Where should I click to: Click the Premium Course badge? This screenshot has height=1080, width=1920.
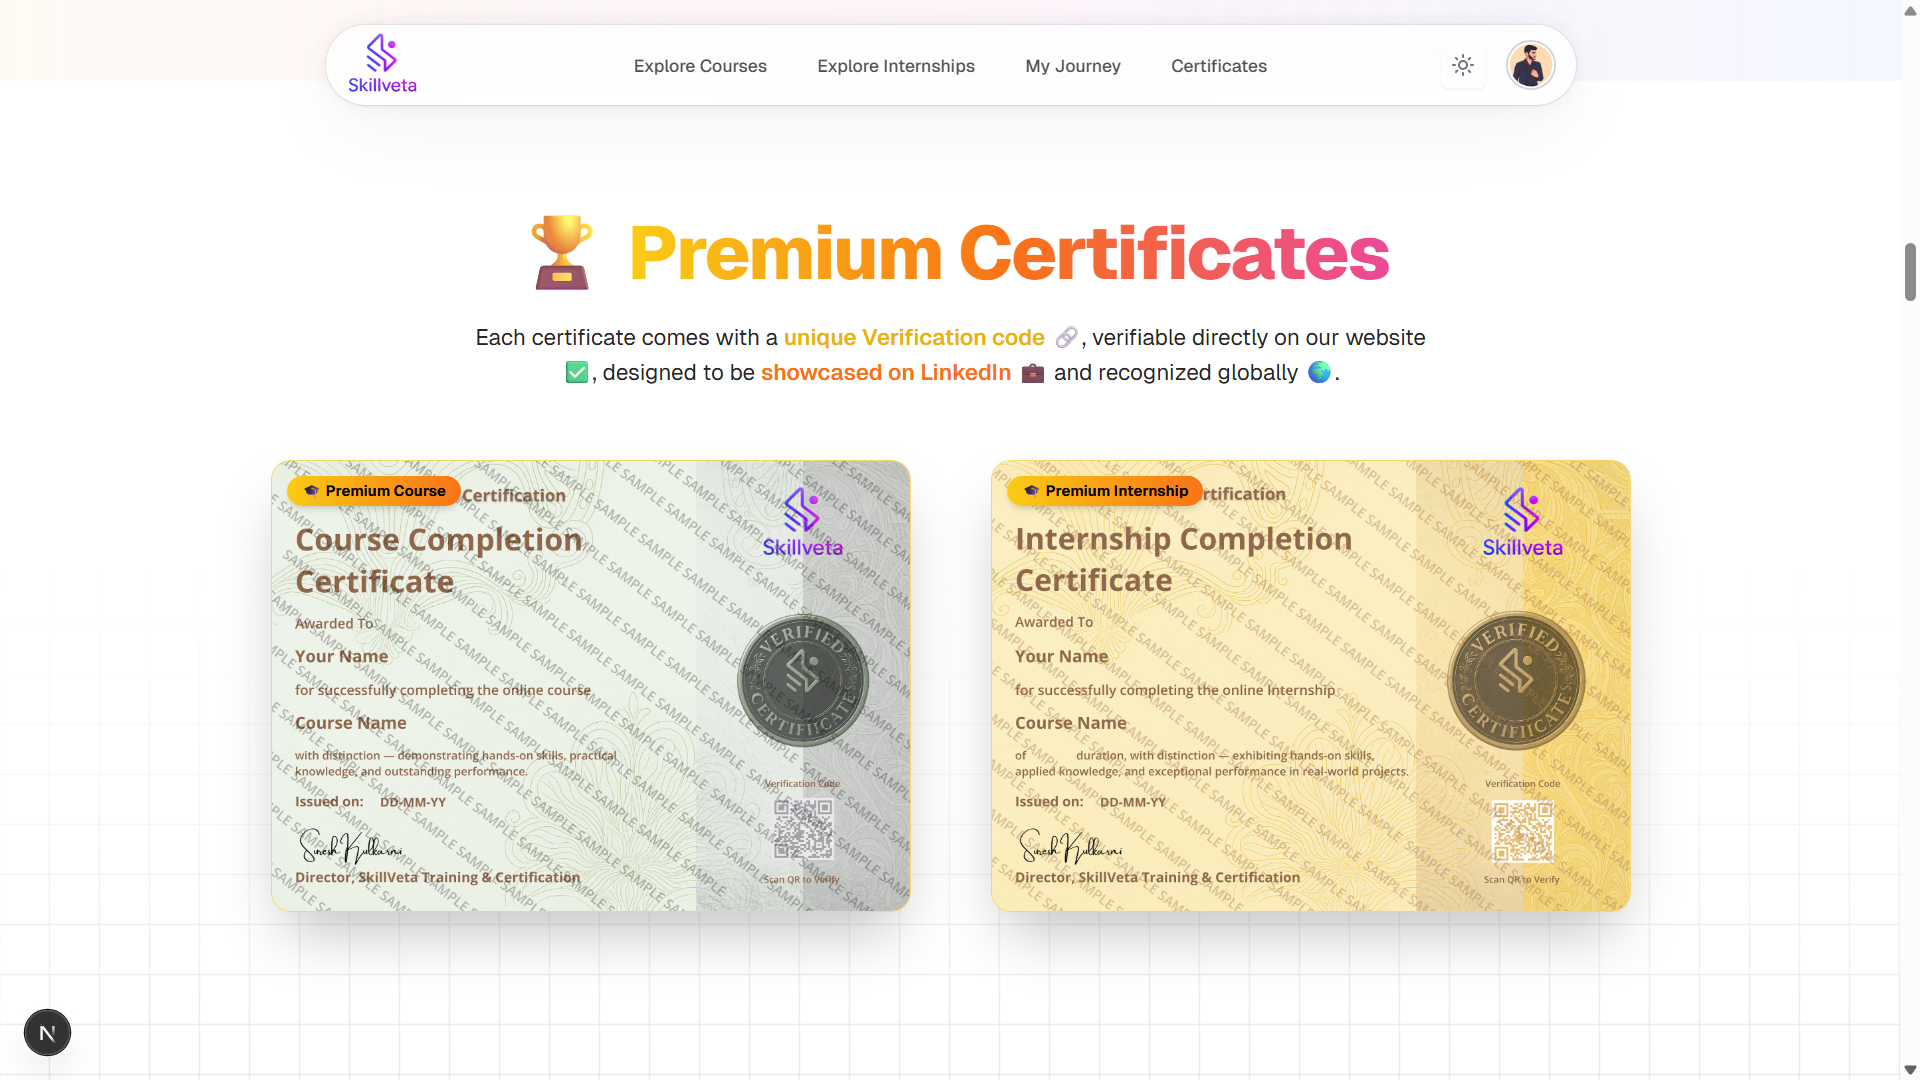pos(374,491)
